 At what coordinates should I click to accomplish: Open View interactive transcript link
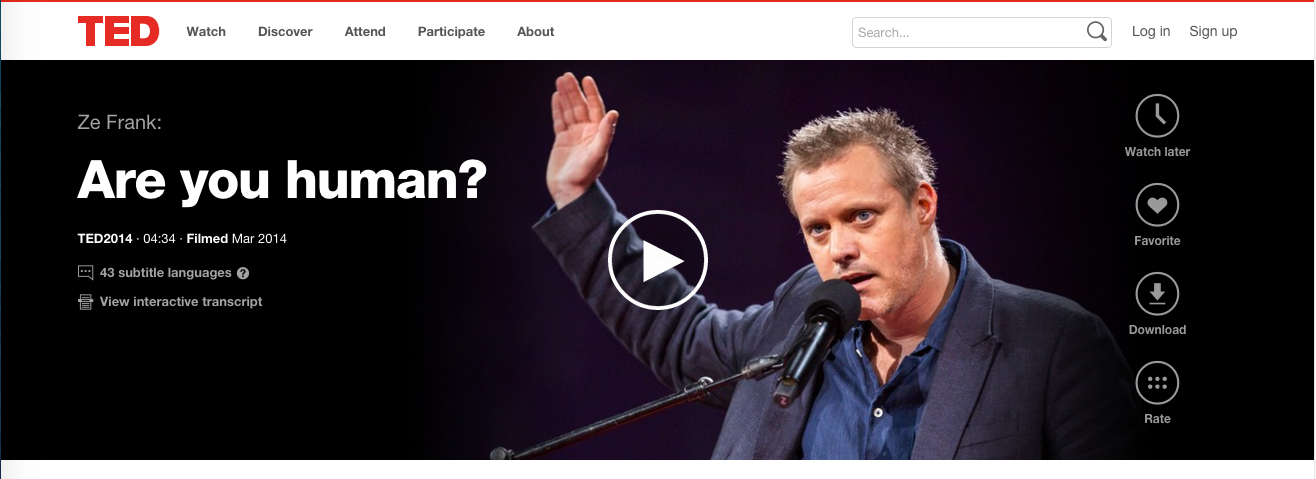pyautogui.click(x=181, y=302)
